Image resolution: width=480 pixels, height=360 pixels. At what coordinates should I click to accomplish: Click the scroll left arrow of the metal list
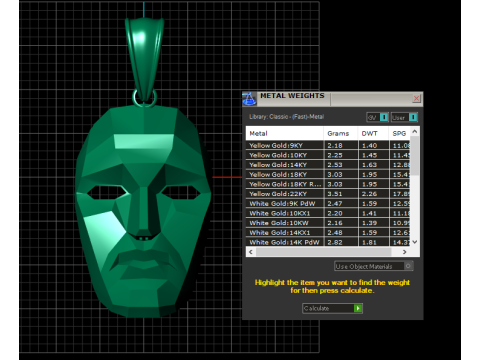click(251, 252)
